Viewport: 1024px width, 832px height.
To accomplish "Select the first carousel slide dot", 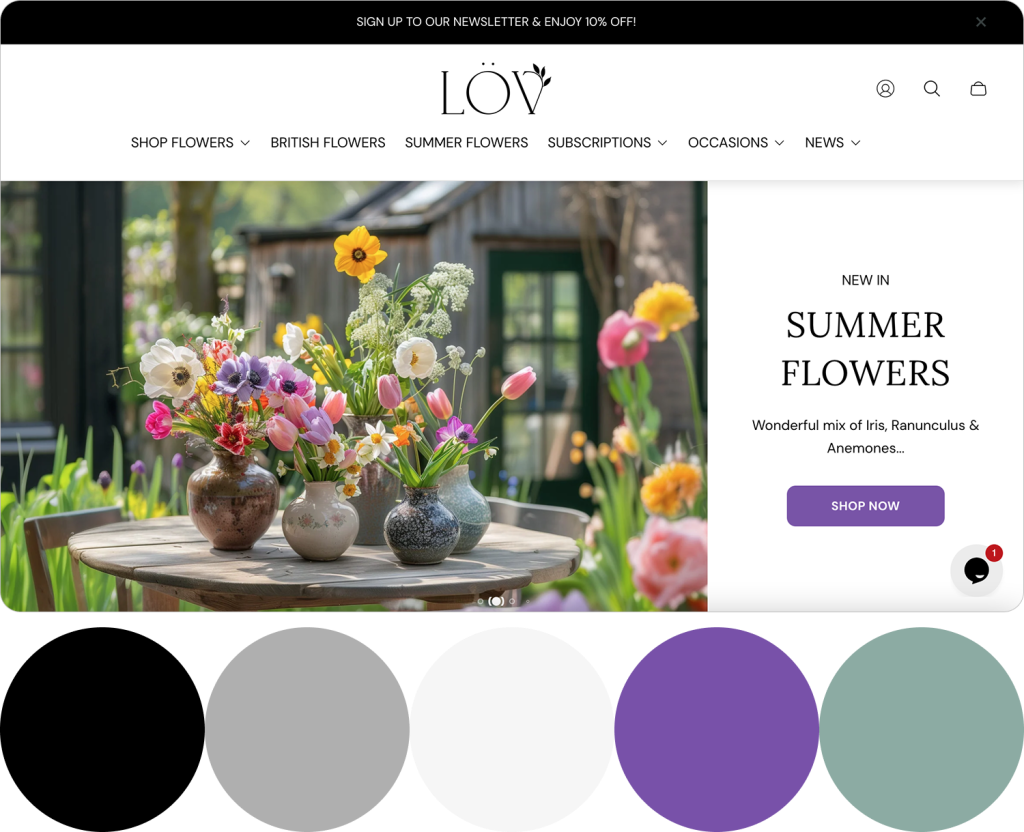I will 481,601.
